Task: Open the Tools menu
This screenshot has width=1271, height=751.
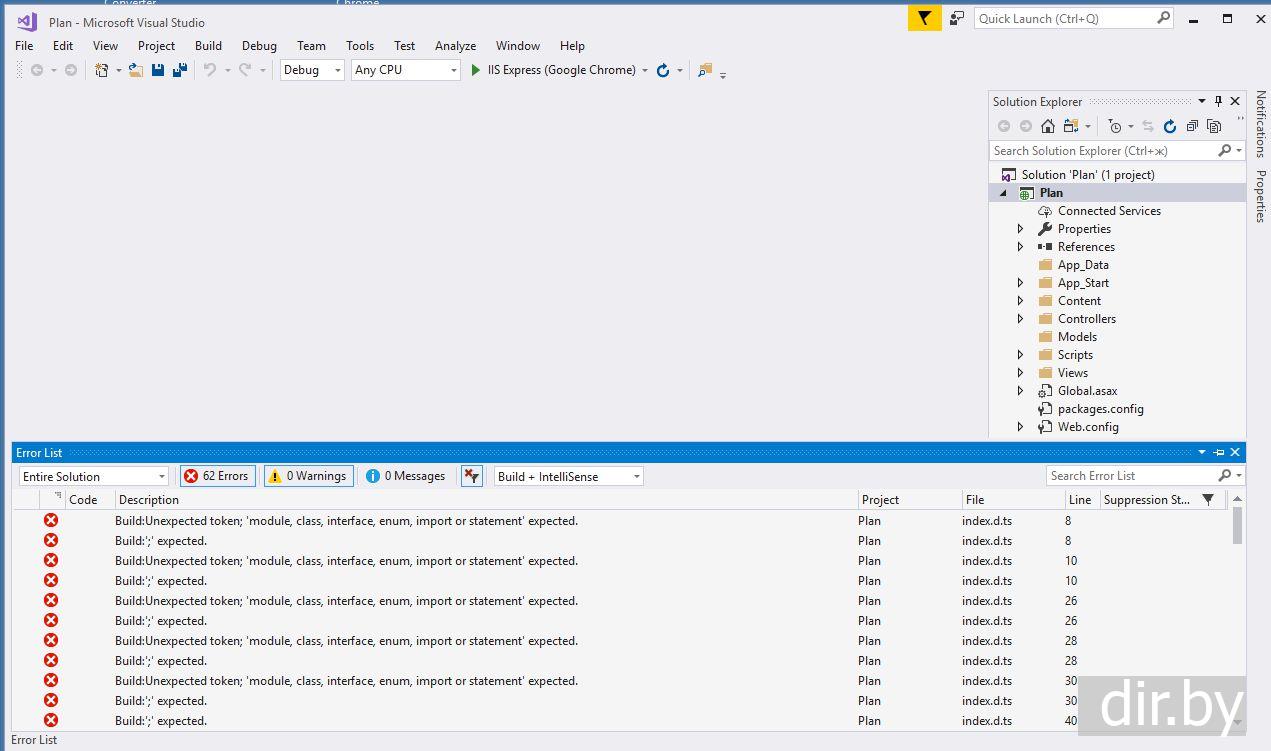Action: tap(359, 46)
